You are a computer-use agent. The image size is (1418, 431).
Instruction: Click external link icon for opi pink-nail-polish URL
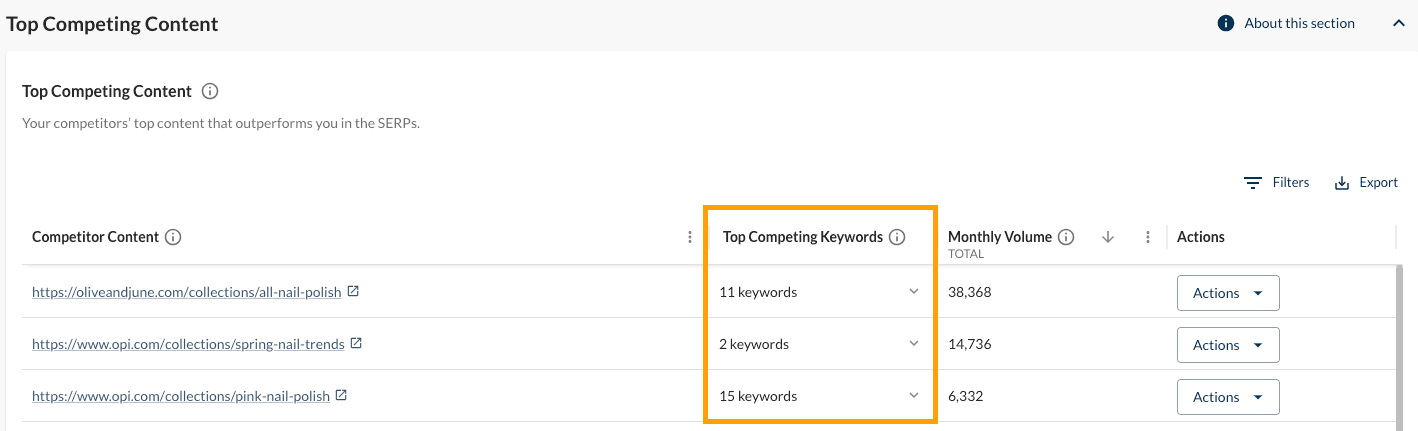[341, 396]
